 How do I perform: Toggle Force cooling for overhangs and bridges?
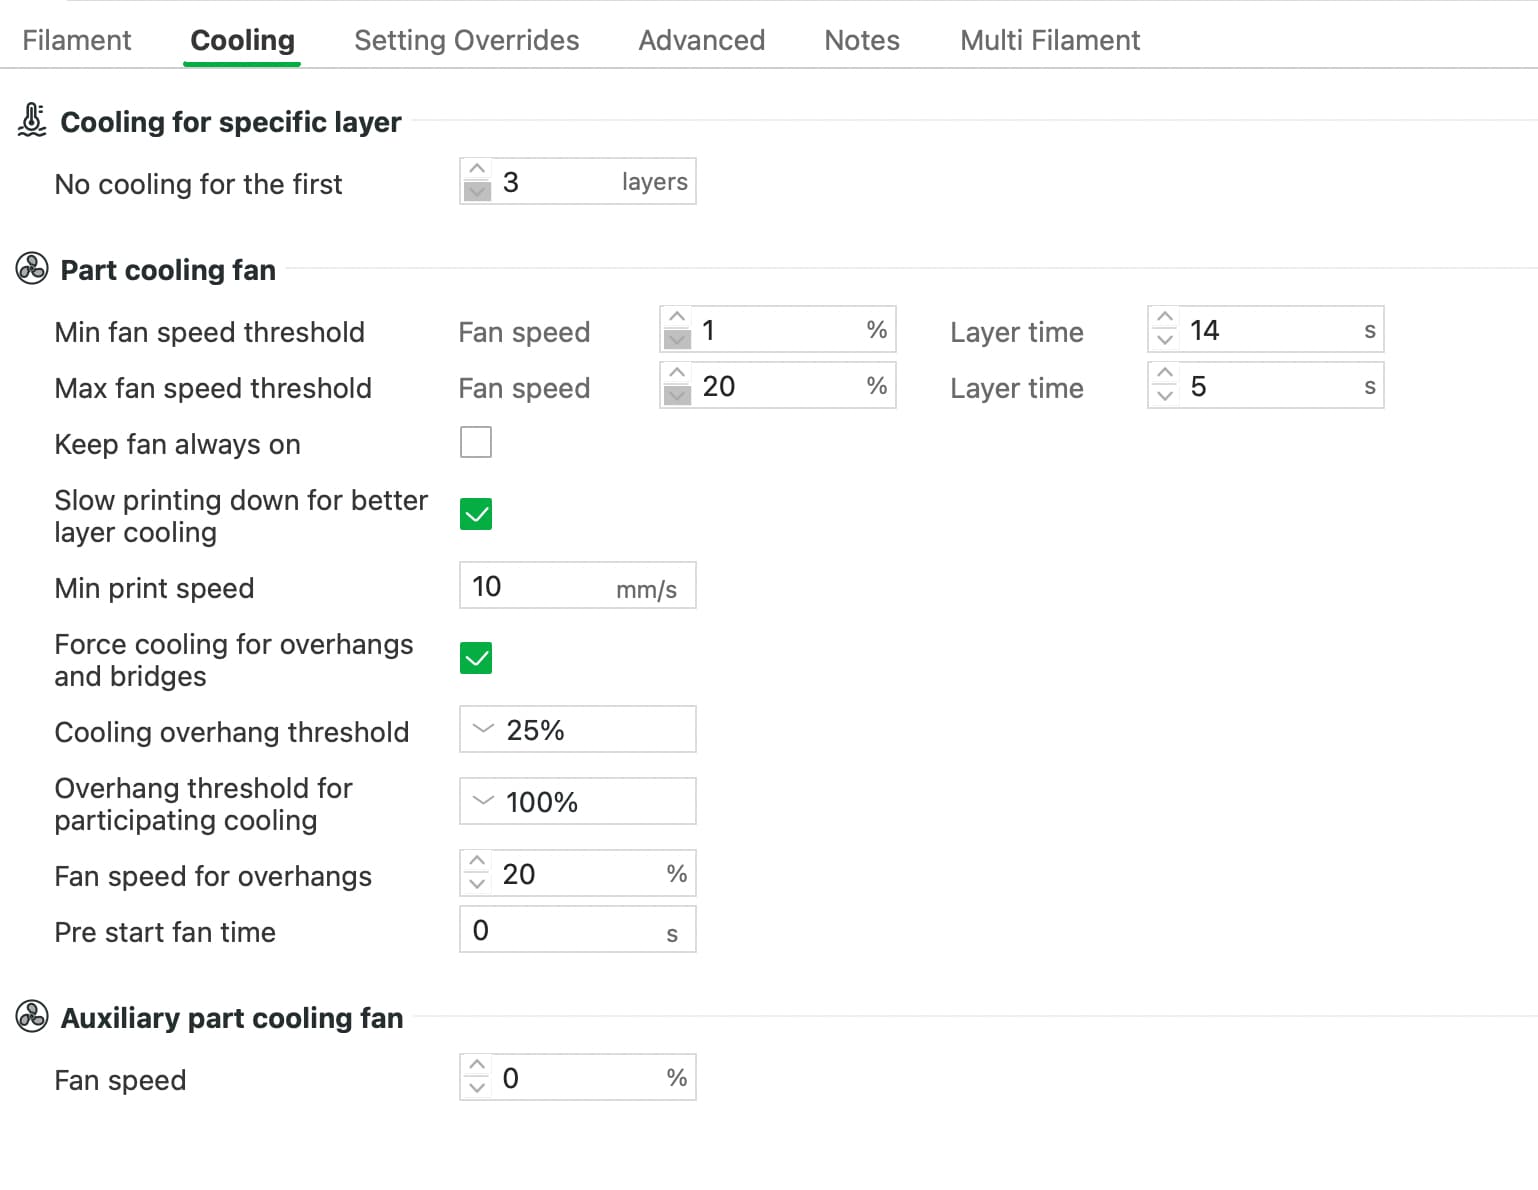[476, 658]
